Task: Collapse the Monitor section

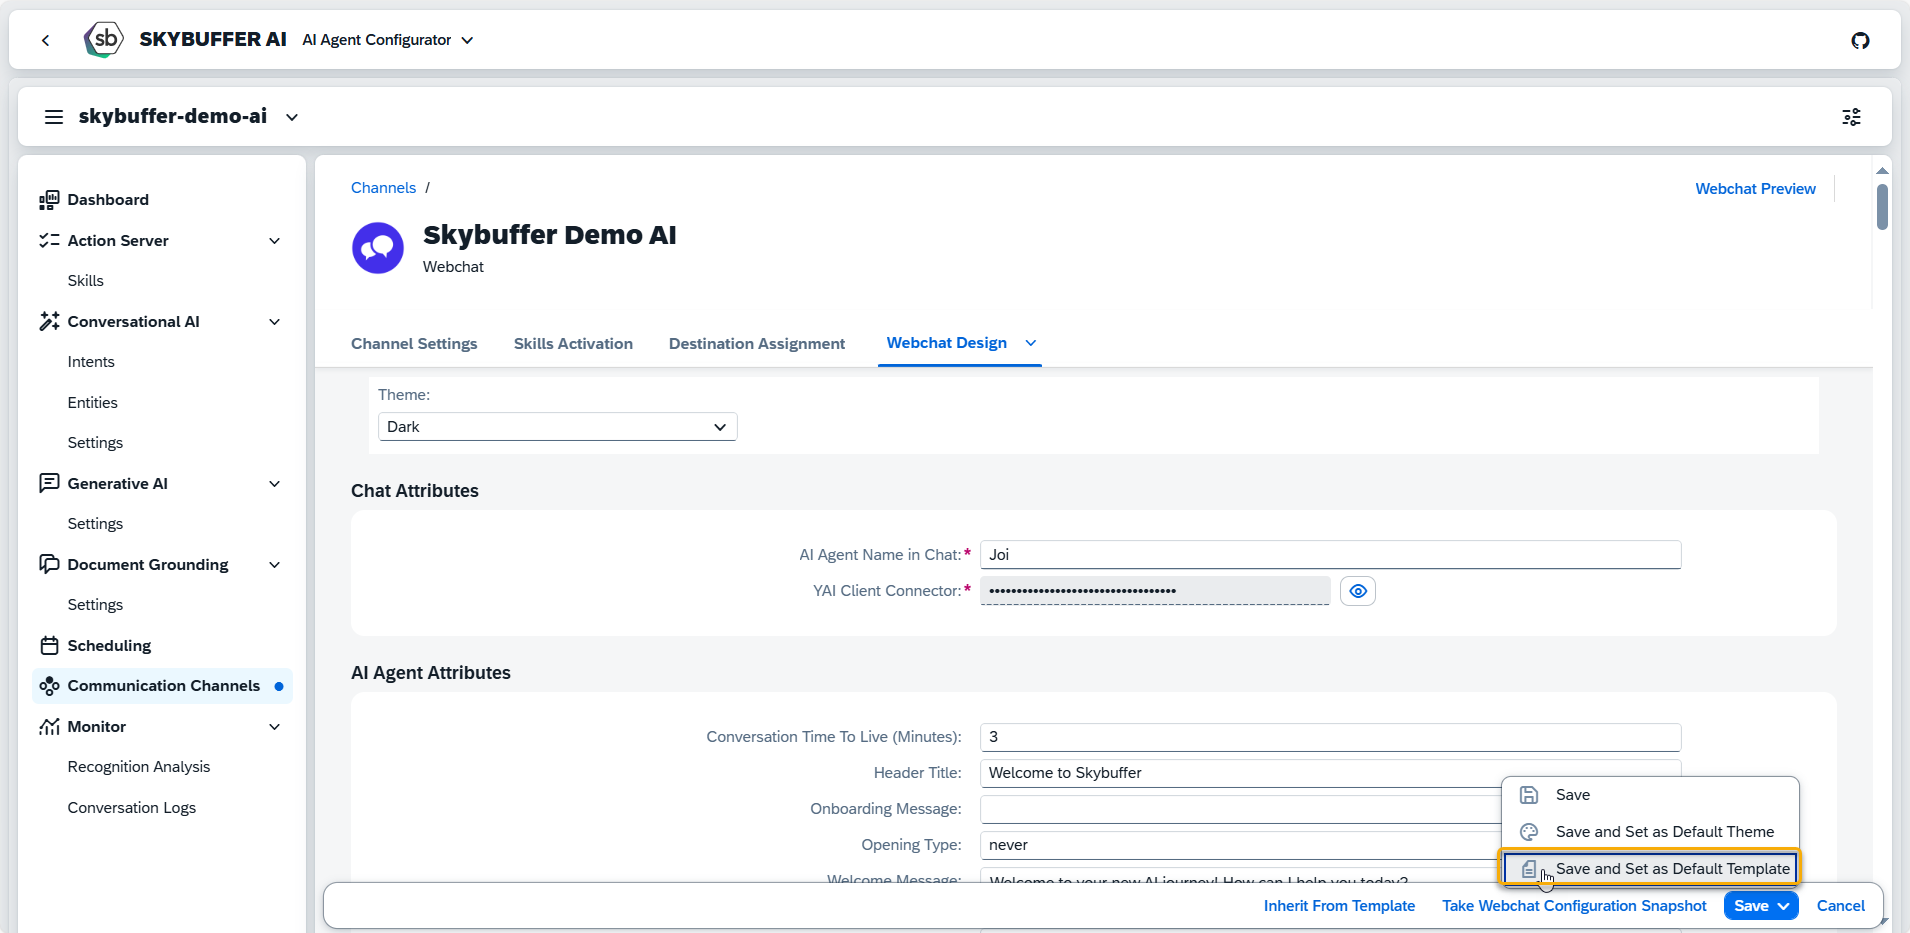Action: point(275,727)
